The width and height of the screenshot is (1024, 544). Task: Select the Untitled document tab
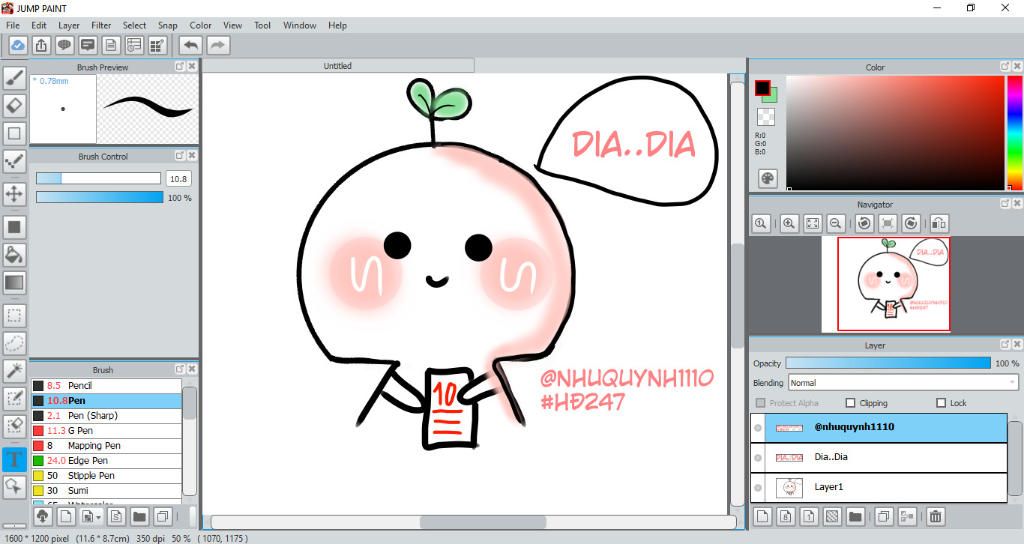click(x=338, y=66)
